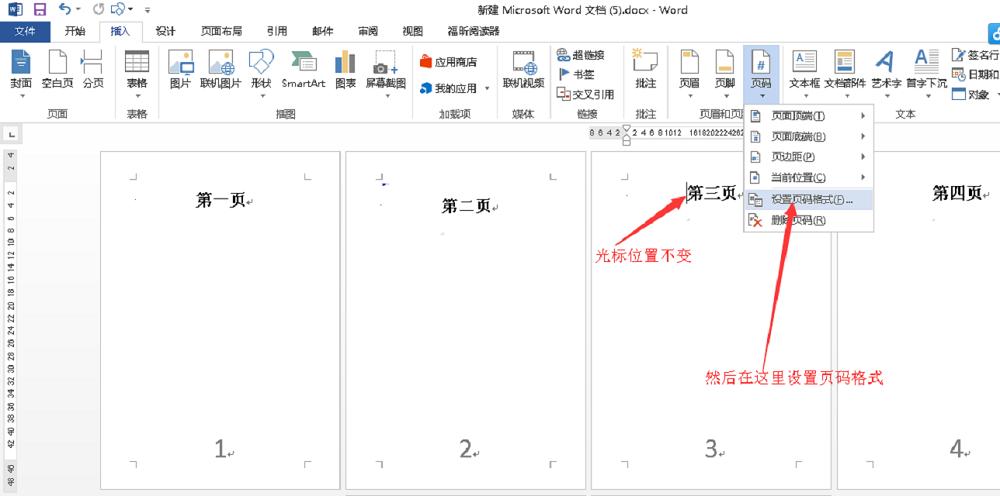Click the Undo arrow icon
Image resolution: width=1000 pixels, height=496 pixels.
[x=64, y=9]
